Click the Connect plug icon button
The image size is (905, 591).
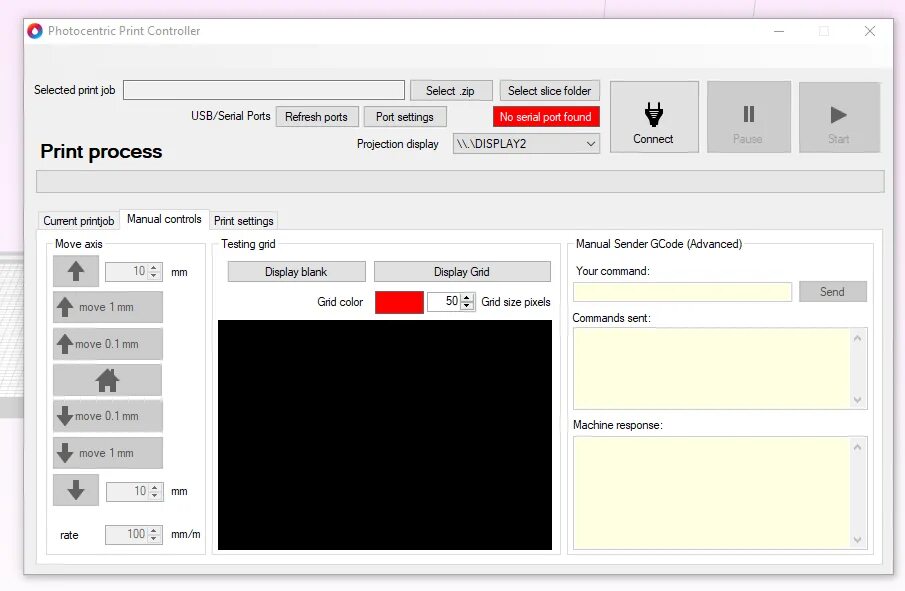pos(654,117)
